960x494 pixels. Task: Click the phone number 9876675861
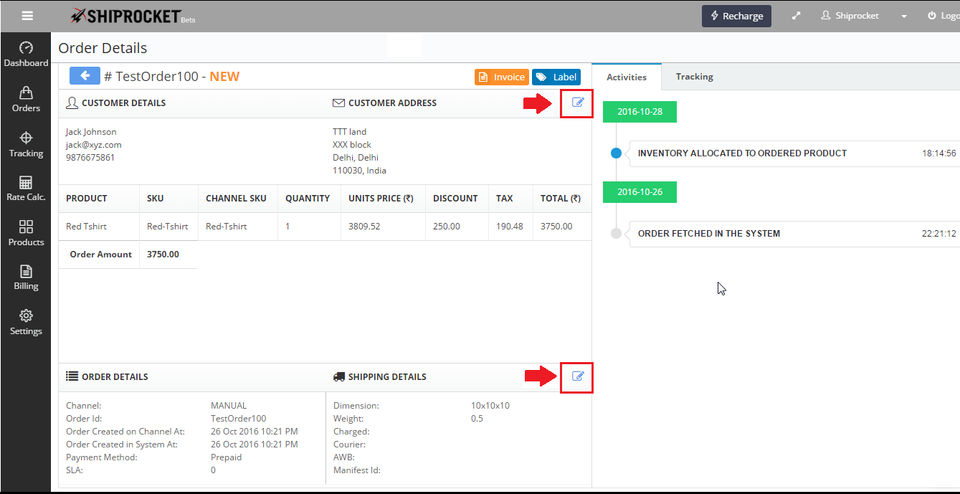pyautogui.click(x=90, y=157)
